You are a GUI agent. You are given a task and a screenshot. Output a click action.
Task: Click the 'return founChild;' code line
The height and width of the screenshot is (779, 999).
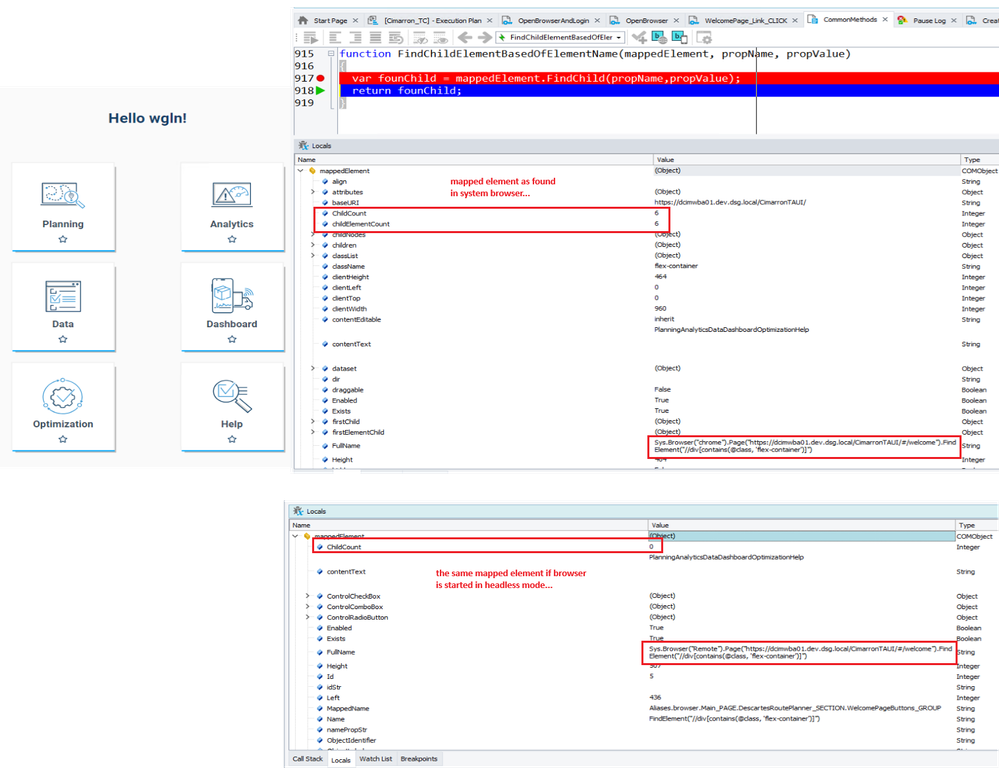(406, 90)
